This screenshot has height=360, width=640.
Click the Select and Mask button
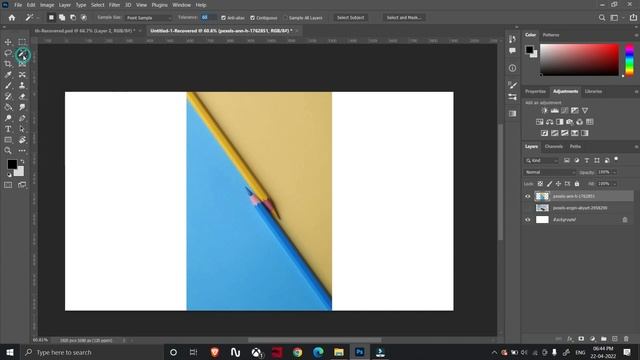click(x=404, y=18)
